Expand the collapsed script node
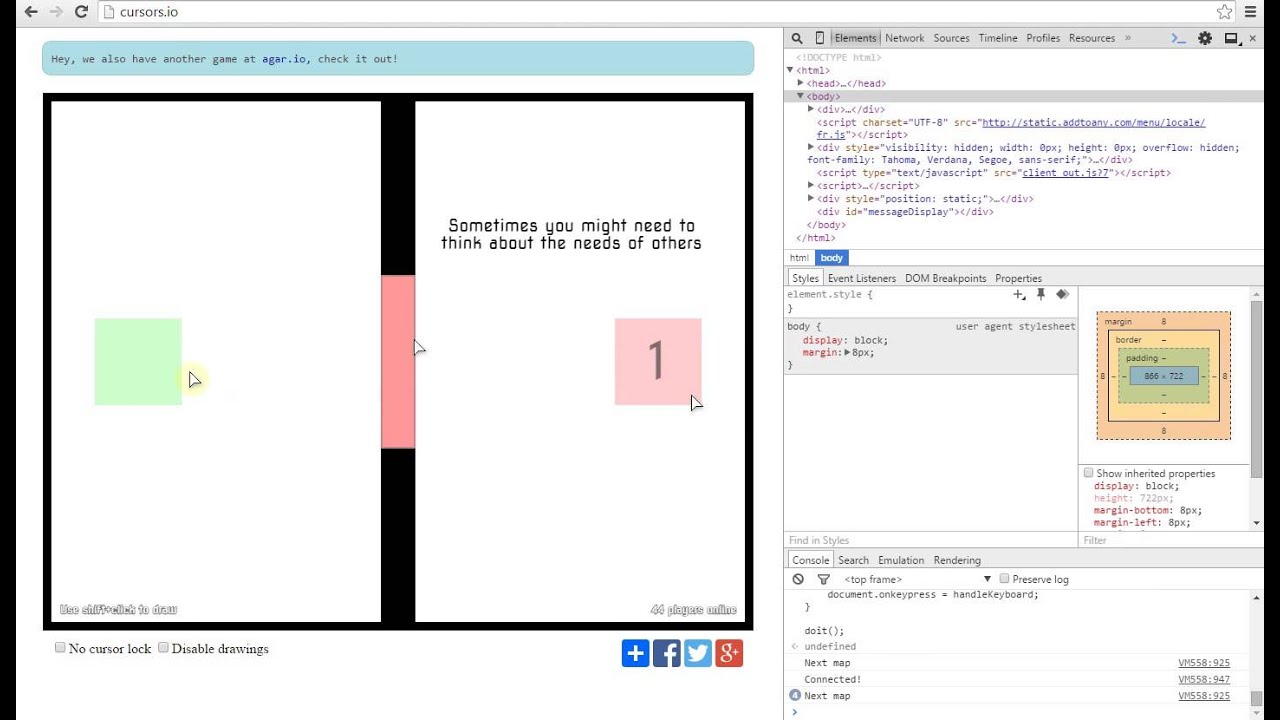Screen dimensions: 1280x720 coord(811,185)
